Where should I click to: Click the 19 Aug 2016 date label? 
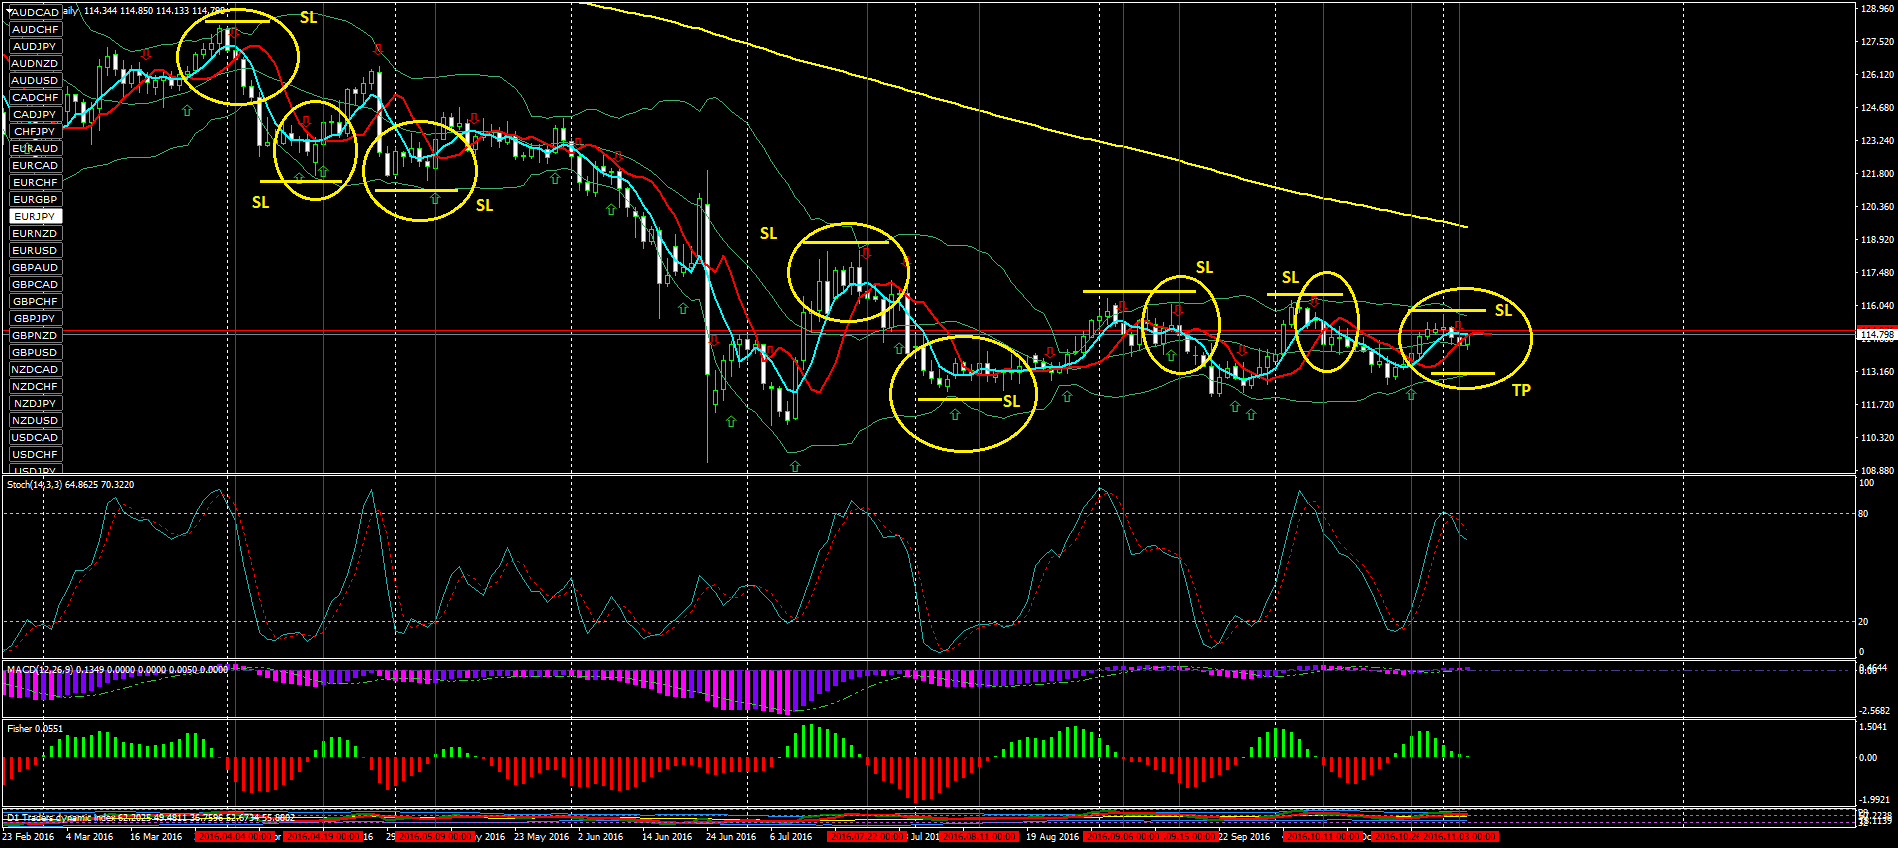pyautogui.click(x=1053, y=837)
